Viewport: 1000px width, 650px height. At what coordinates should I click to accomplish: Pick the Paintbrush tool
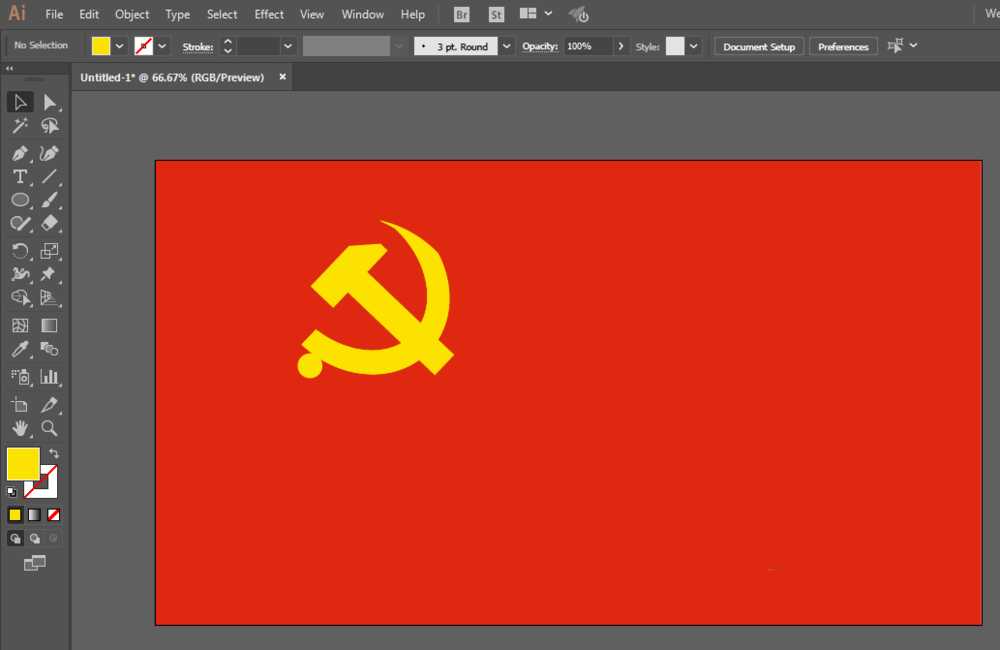click(x=49, y=200)
